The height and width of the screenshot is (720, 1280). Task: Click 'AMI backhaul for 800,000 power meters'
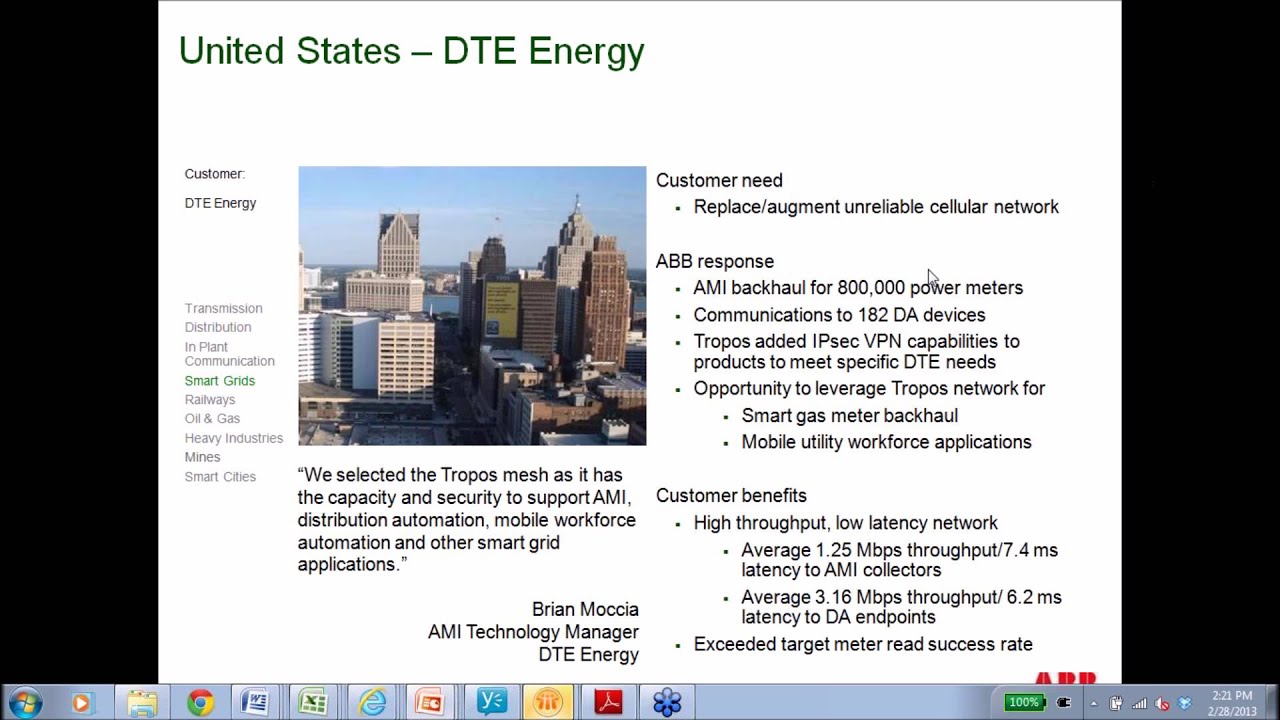858,288
